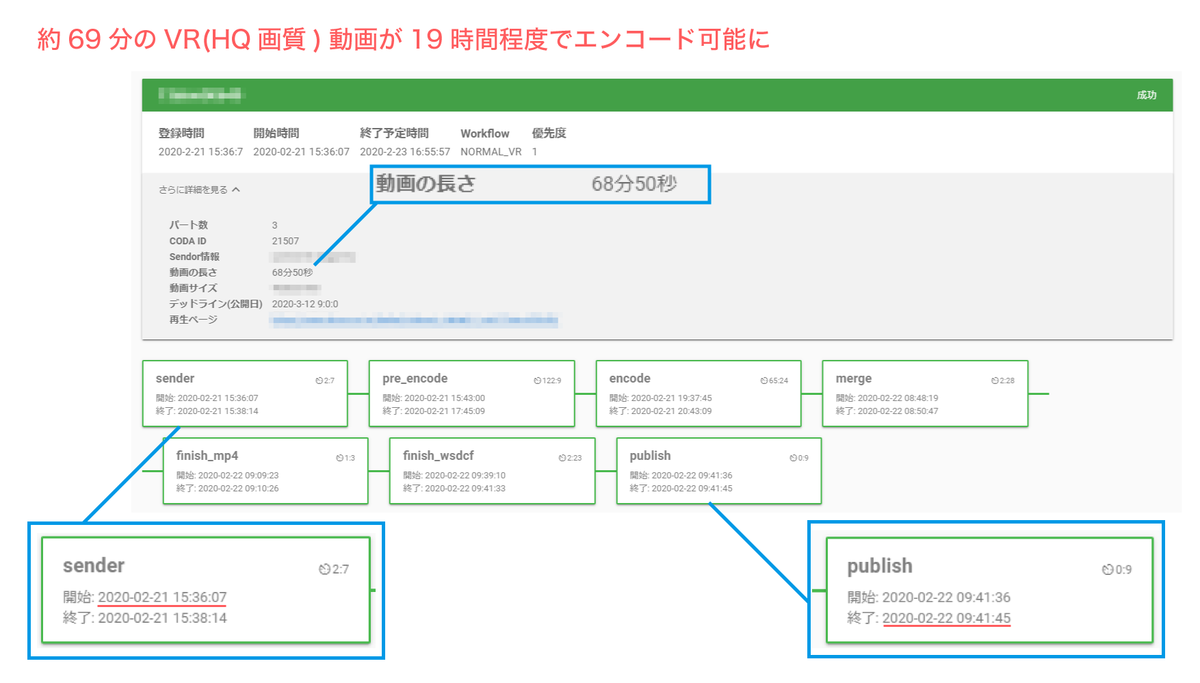Click finish_wsdcf end time 2020-02-22 09:41:33
Screen dimensions: 1200x683
[464, 488]
